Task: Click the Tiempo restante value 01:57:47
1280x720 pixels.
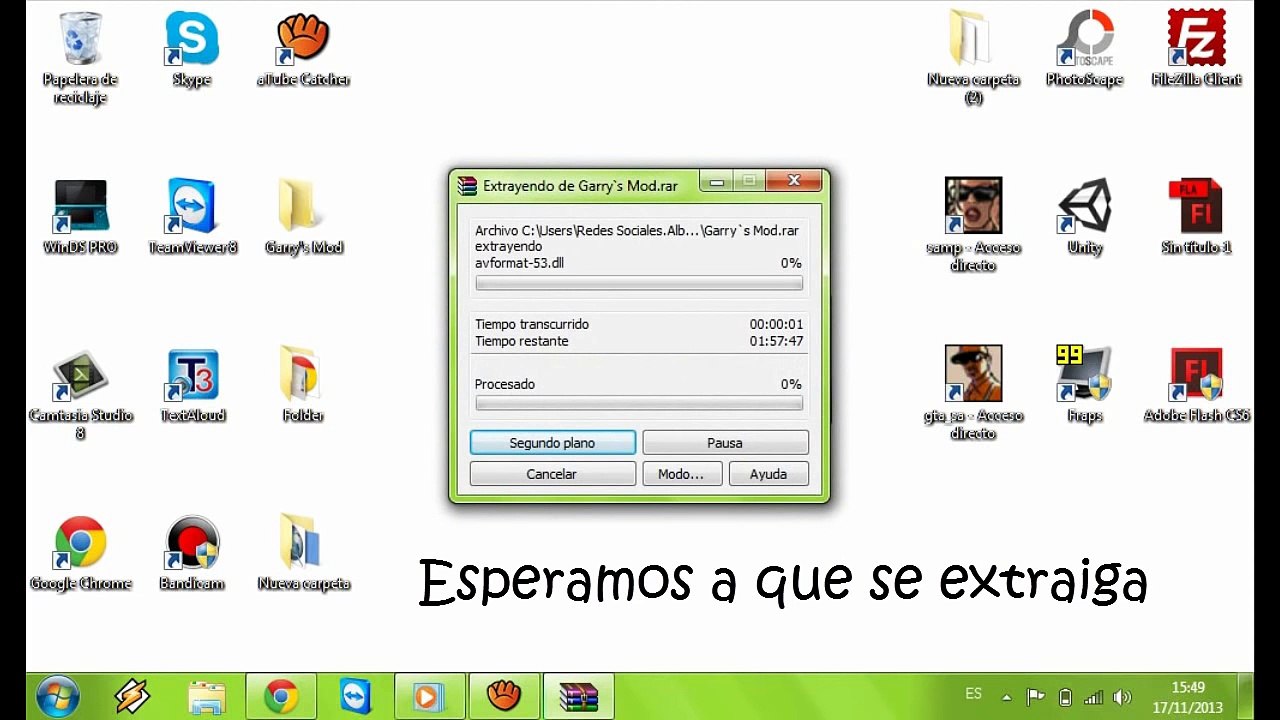Action: click(x=776, y=341)
